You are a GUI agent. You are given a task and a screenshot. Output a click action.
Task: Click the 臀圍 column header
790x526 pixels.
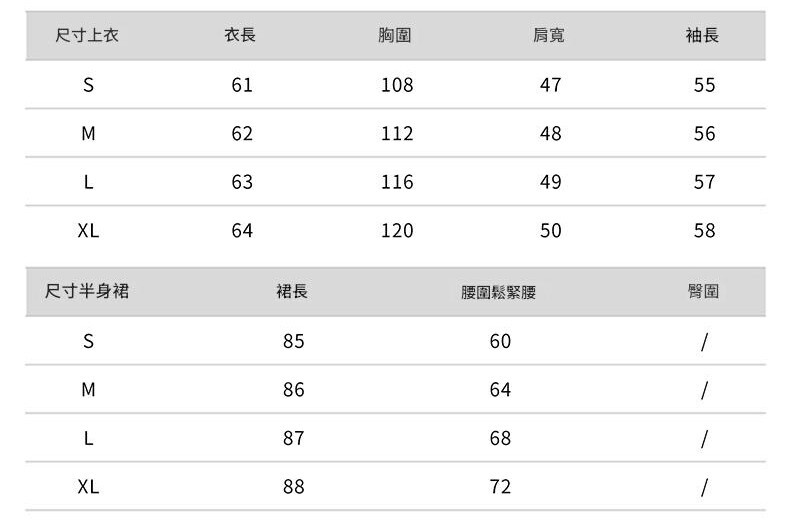coord(703,292)
